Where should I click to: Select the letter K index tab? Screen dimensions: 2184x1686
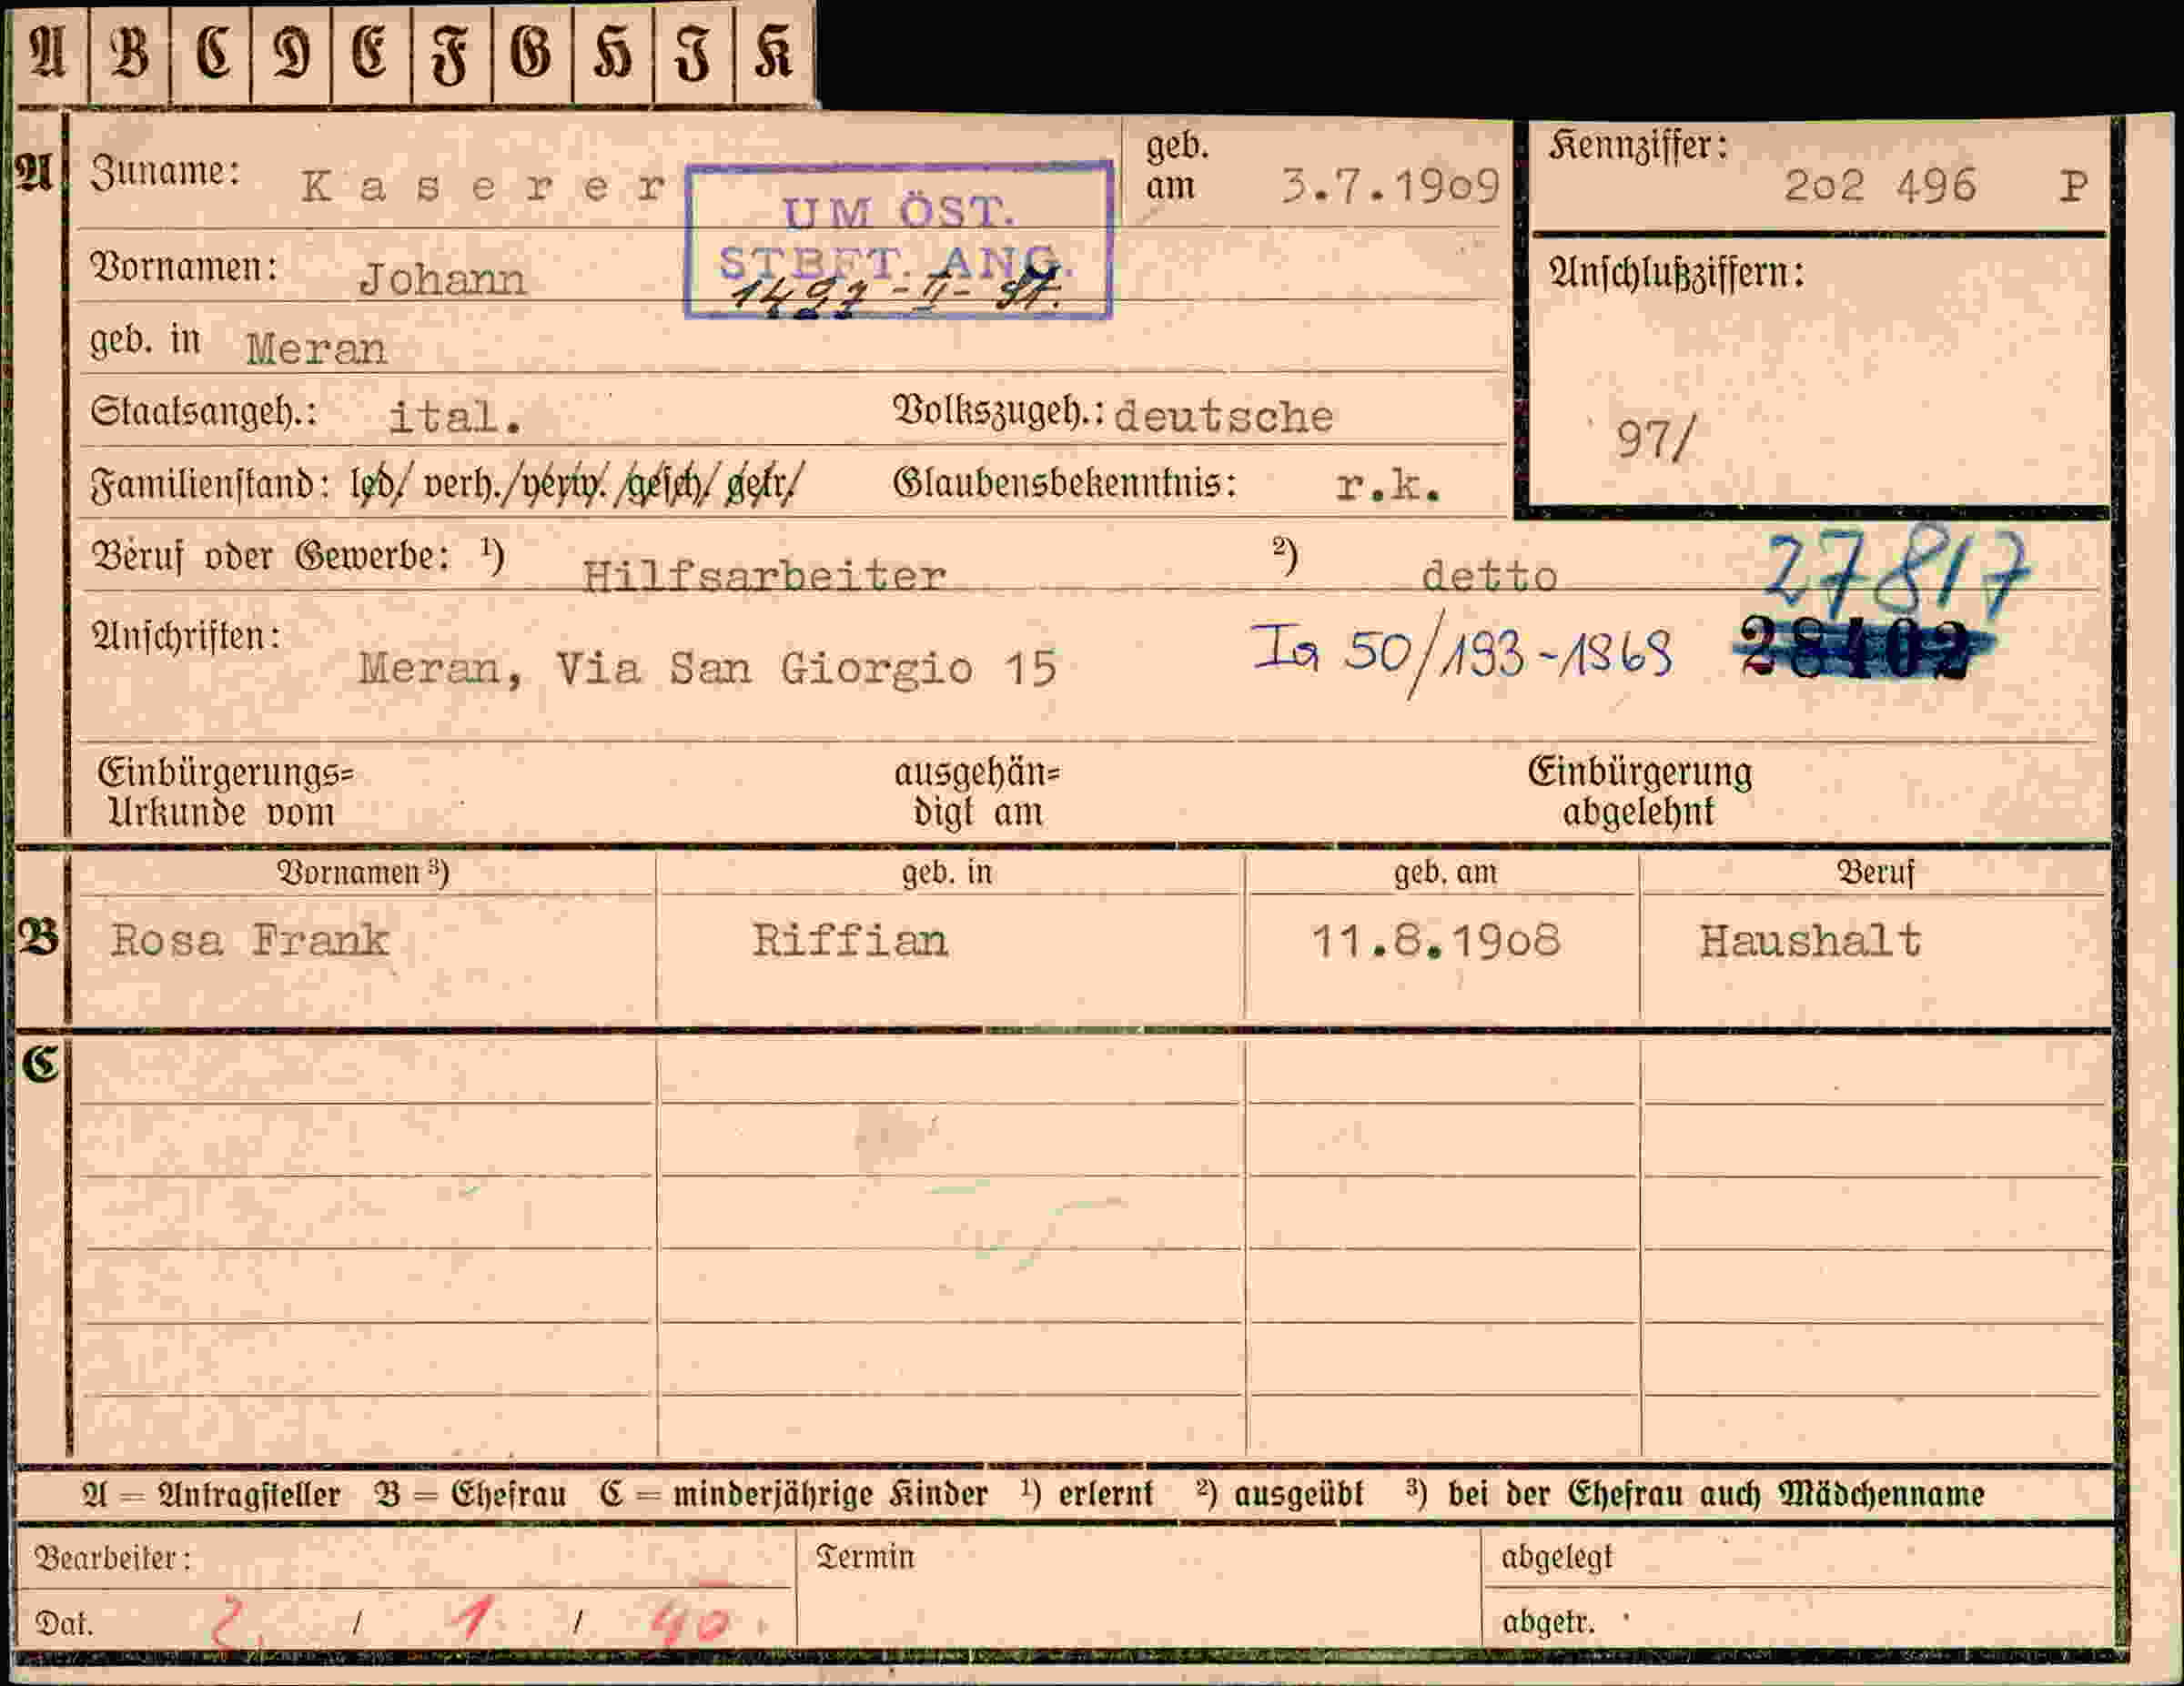774,53
